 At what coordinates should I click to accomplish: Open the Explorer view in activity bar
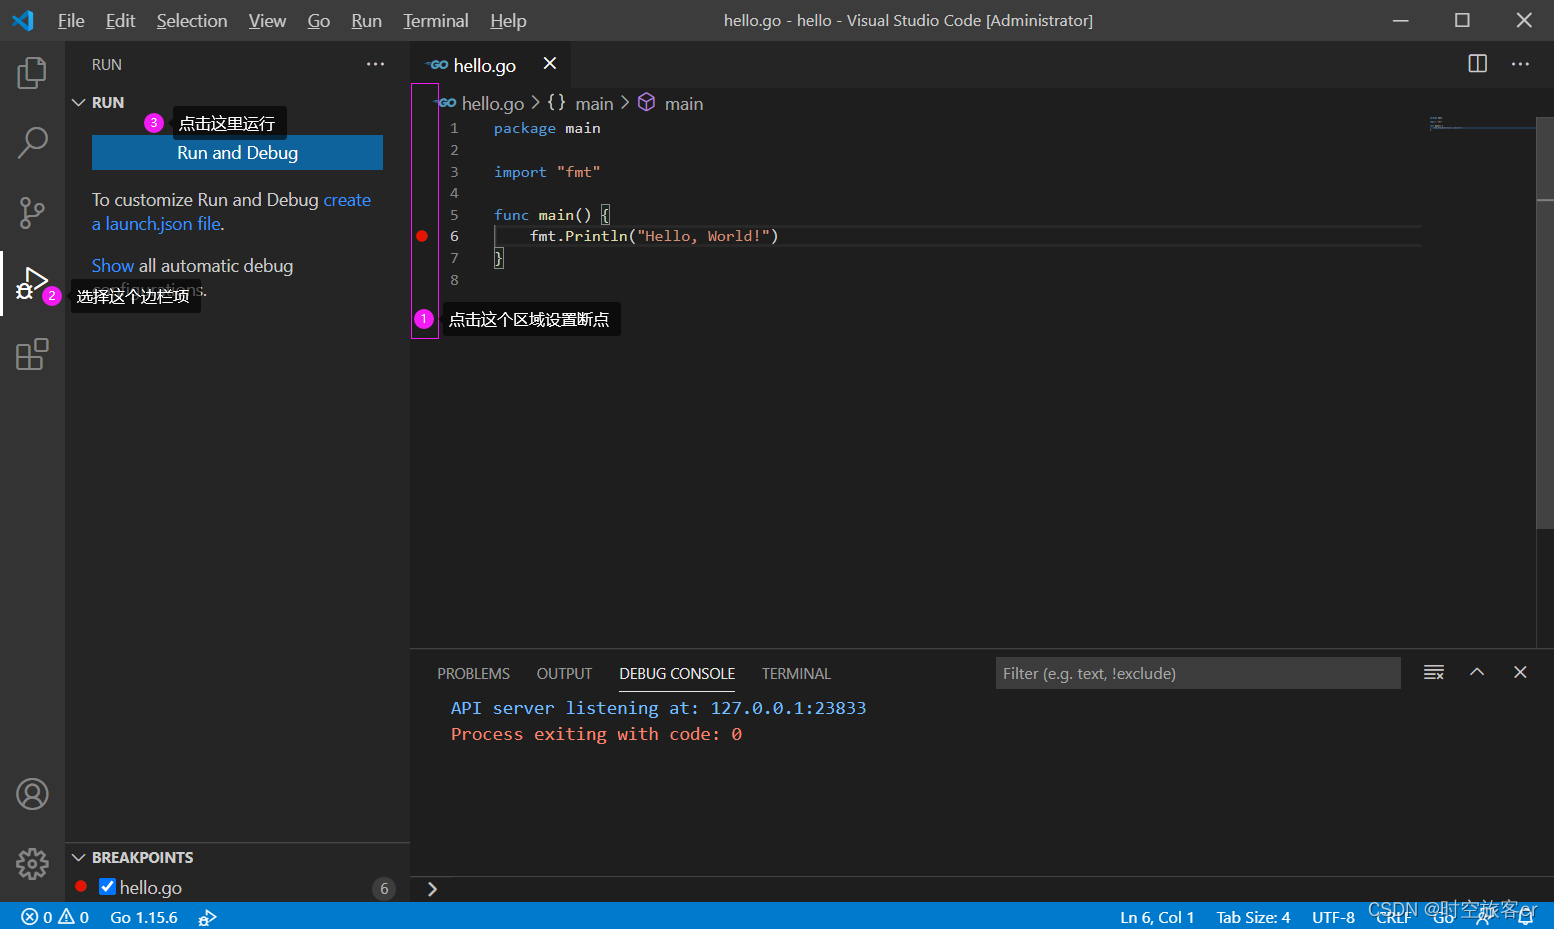pos(32,73)
